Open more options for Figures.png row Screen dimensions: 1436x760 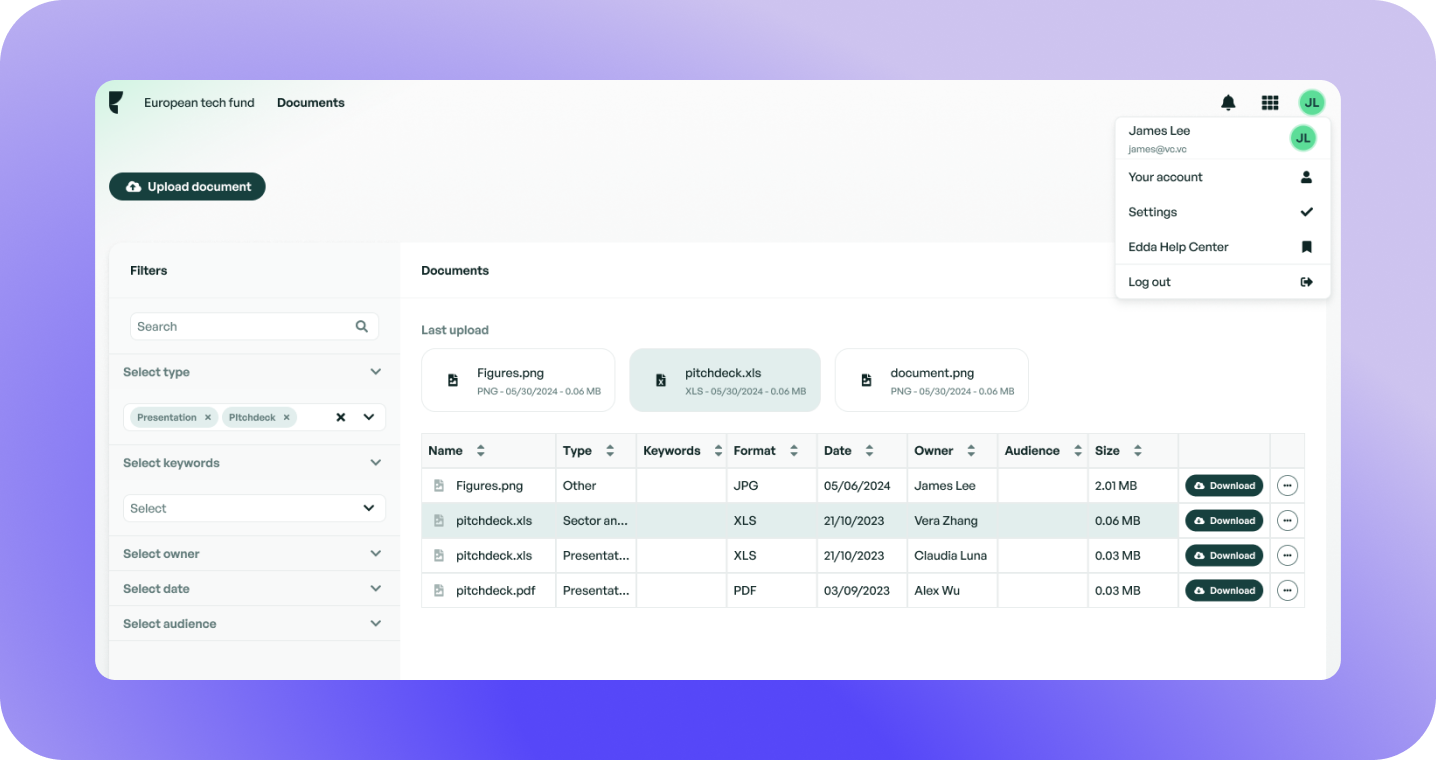tap(1287, 486)
